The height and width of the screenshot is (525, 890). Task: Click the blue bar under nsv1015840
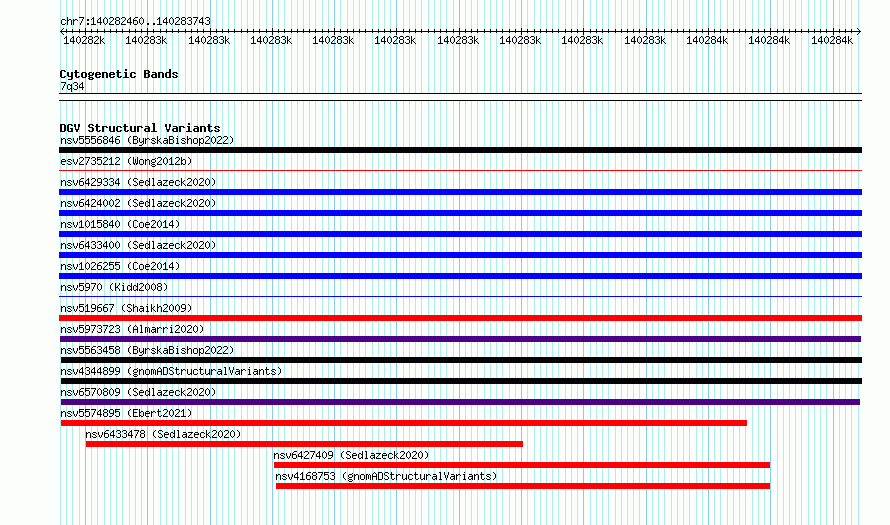[460, 234]
